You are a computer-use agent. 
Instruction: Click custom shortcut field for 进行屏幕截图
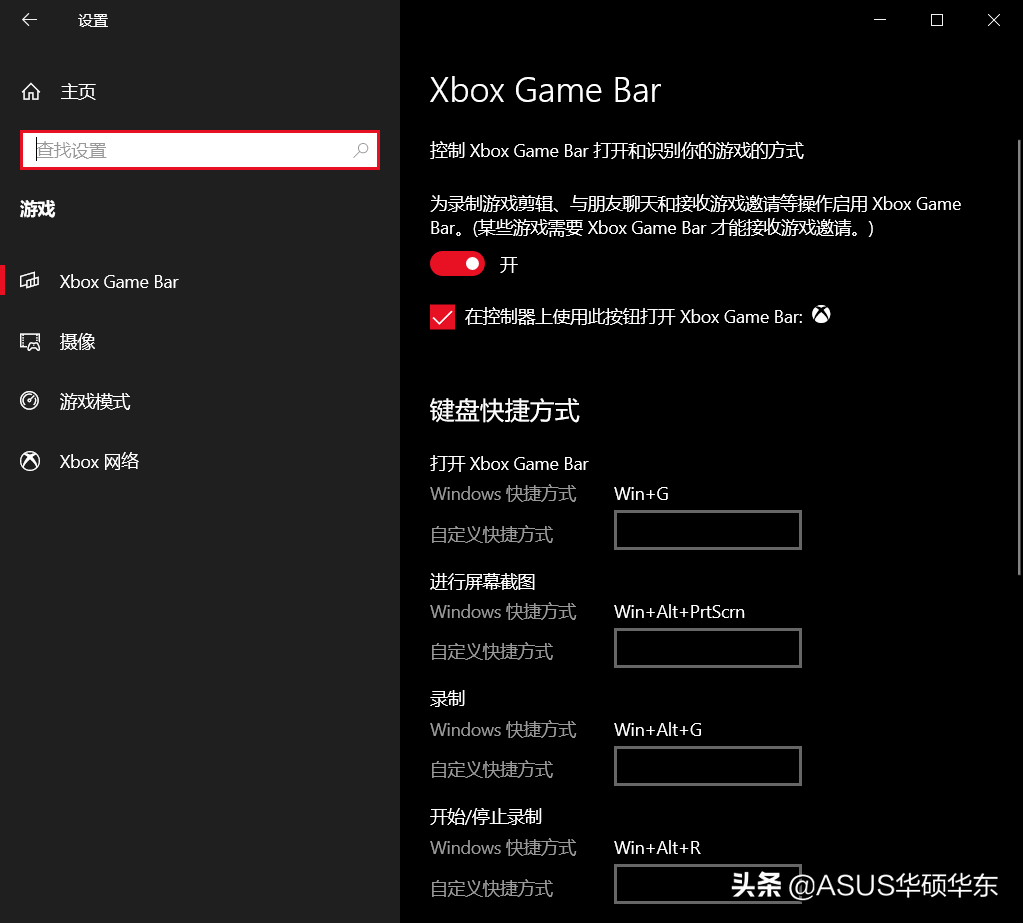(x=708, y=648)
